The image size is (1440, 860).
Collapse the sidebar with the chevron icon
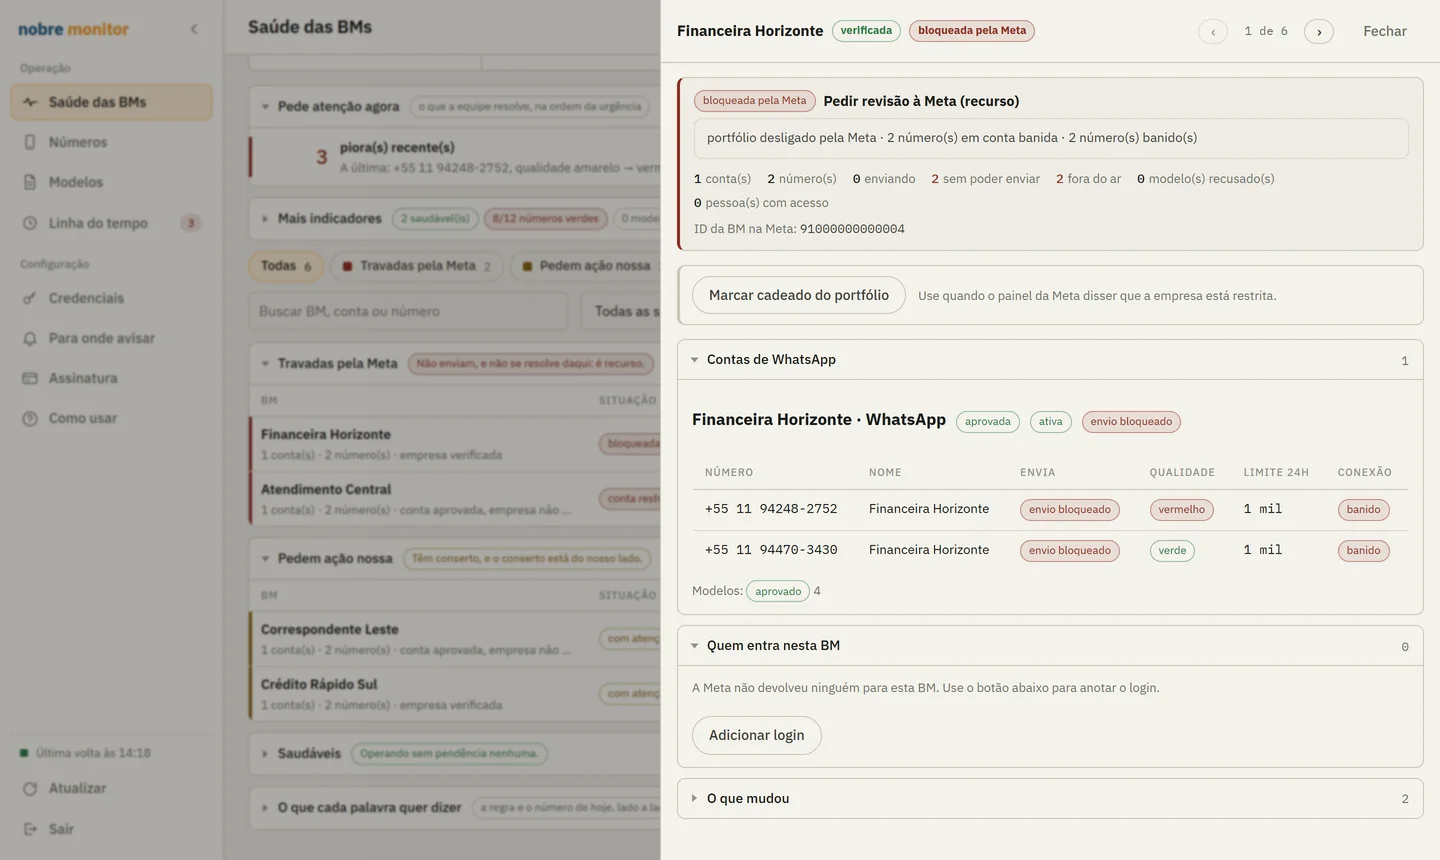pos(194,29)
